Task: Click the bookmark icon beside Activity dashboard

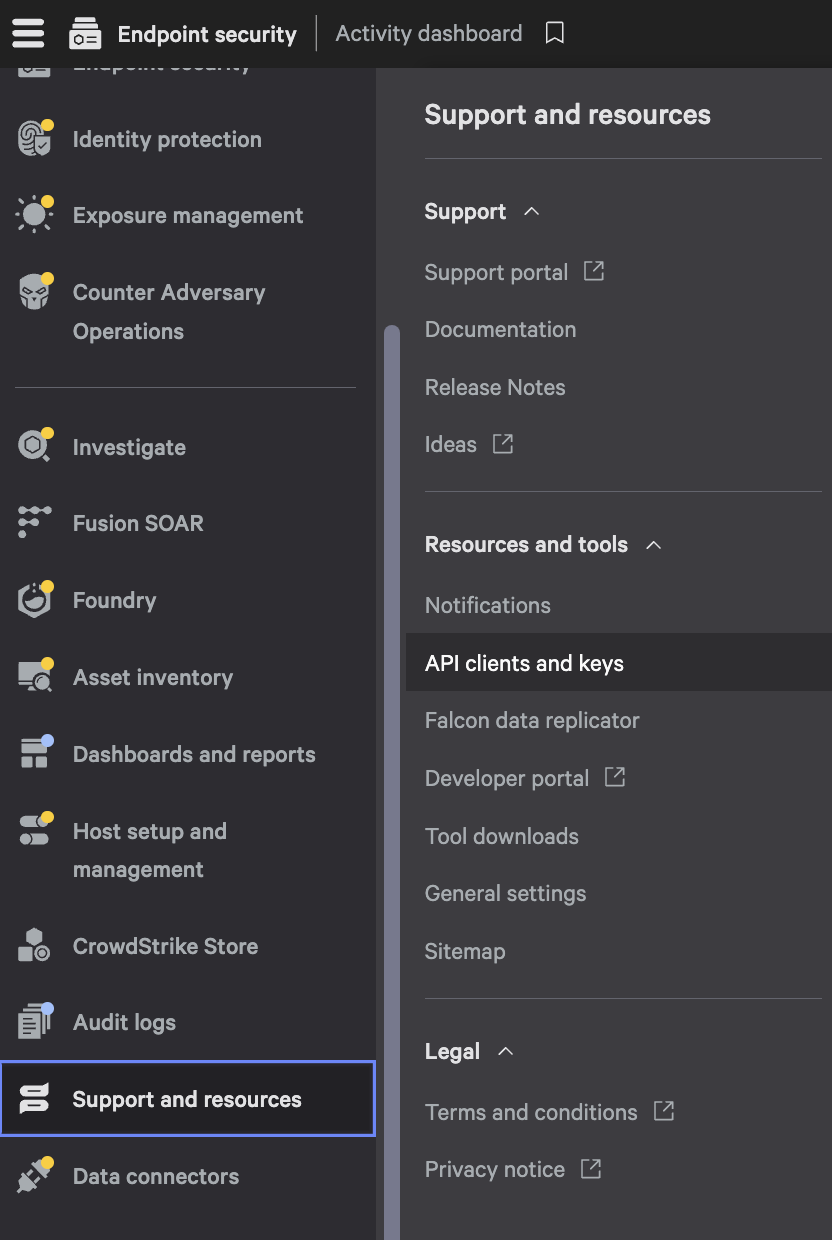Action: coord(555,33)
